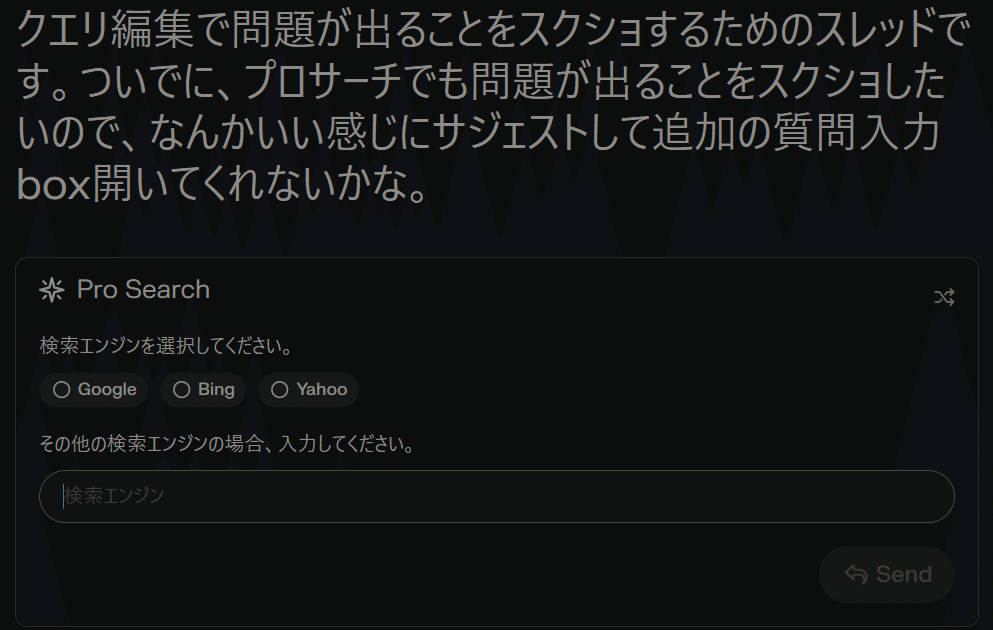Choose the Google option label text

point(107,389)
